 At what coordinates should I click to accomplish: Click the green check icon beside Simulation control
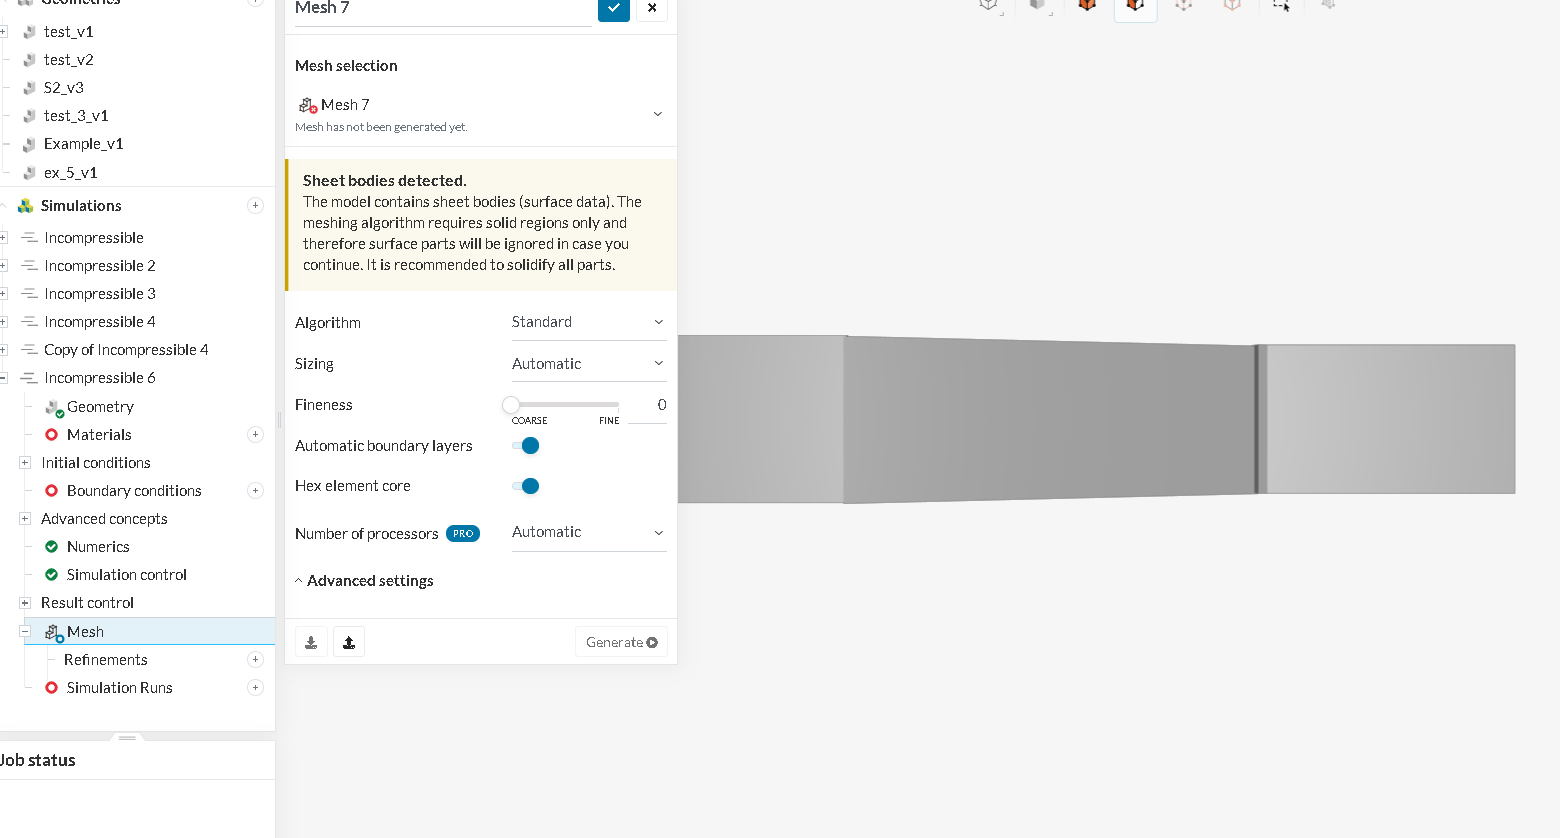[x=52, y=574]
